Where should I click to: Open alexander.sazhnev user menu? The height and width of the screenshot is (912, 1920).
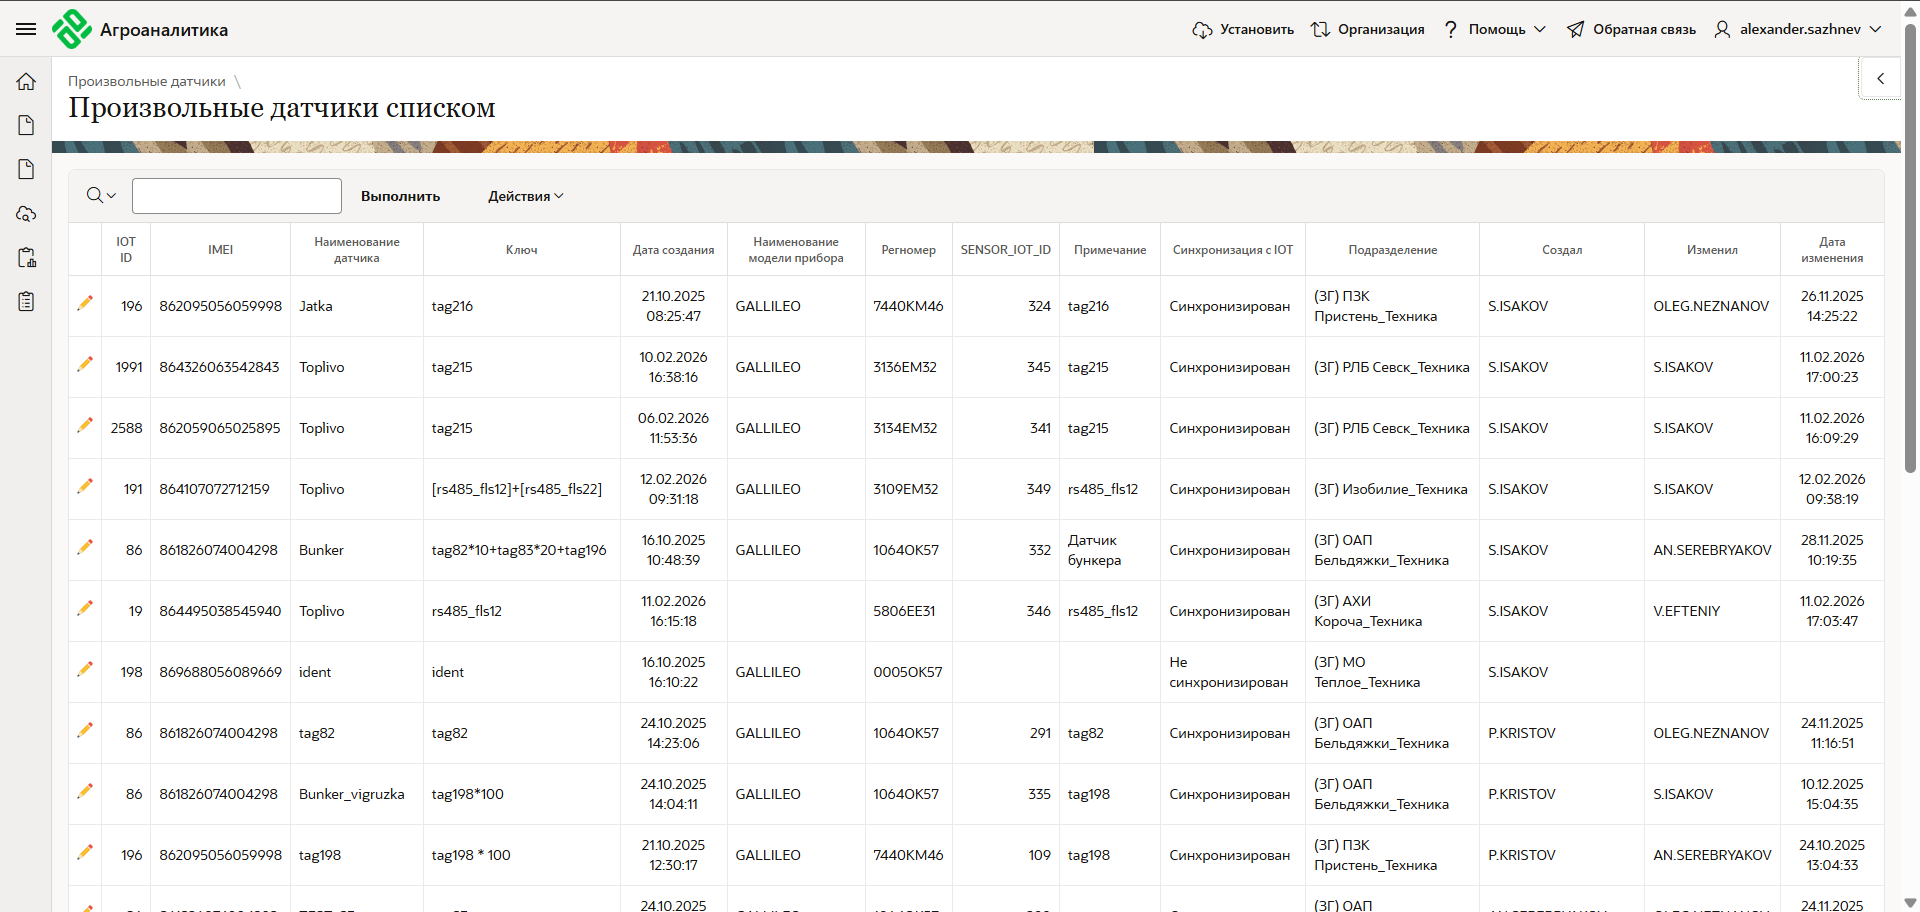[x=1798, y=29]
